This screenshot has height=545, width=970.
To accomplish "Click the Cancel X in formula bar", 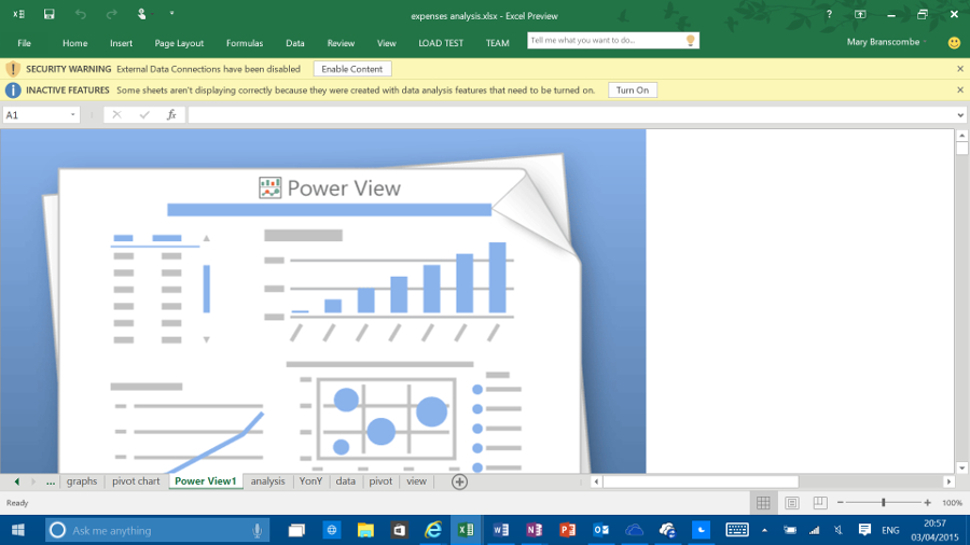I will coord(117,115).
